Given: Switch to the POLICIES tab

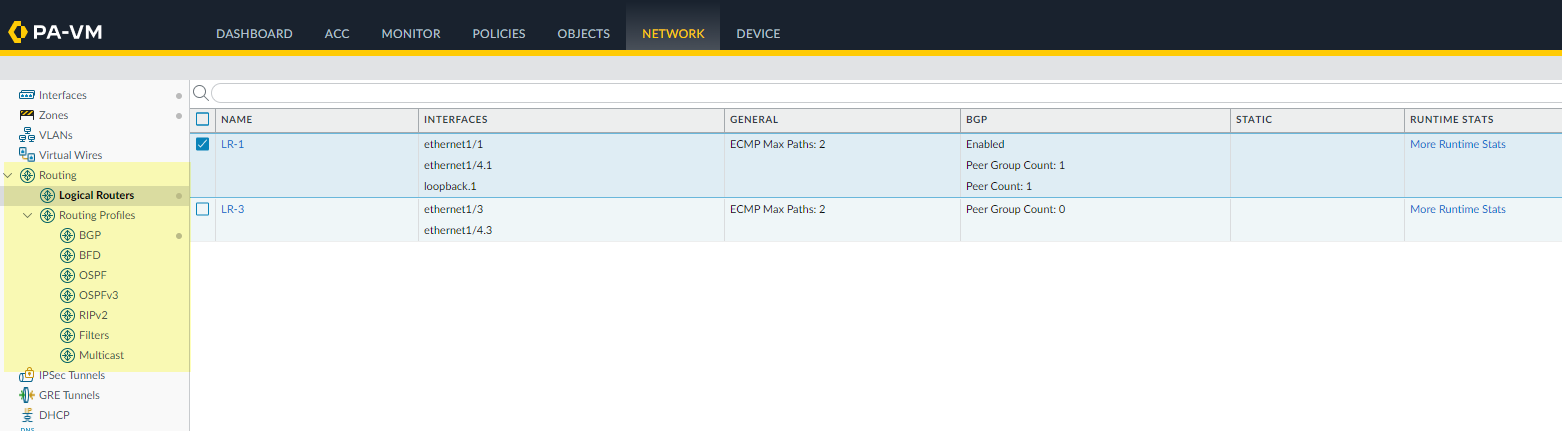Looking at the screenshot, I should pyautogui.click(x=498, y=33).
